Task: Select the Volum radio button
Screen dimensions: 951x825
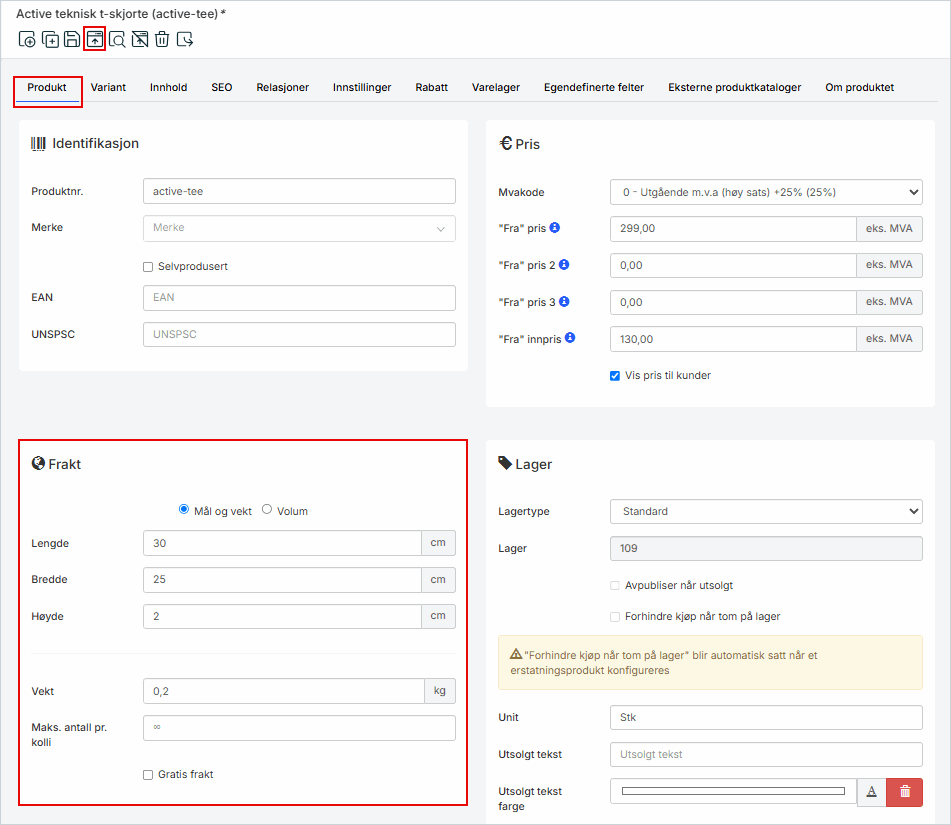Action: tap(267, 510)
